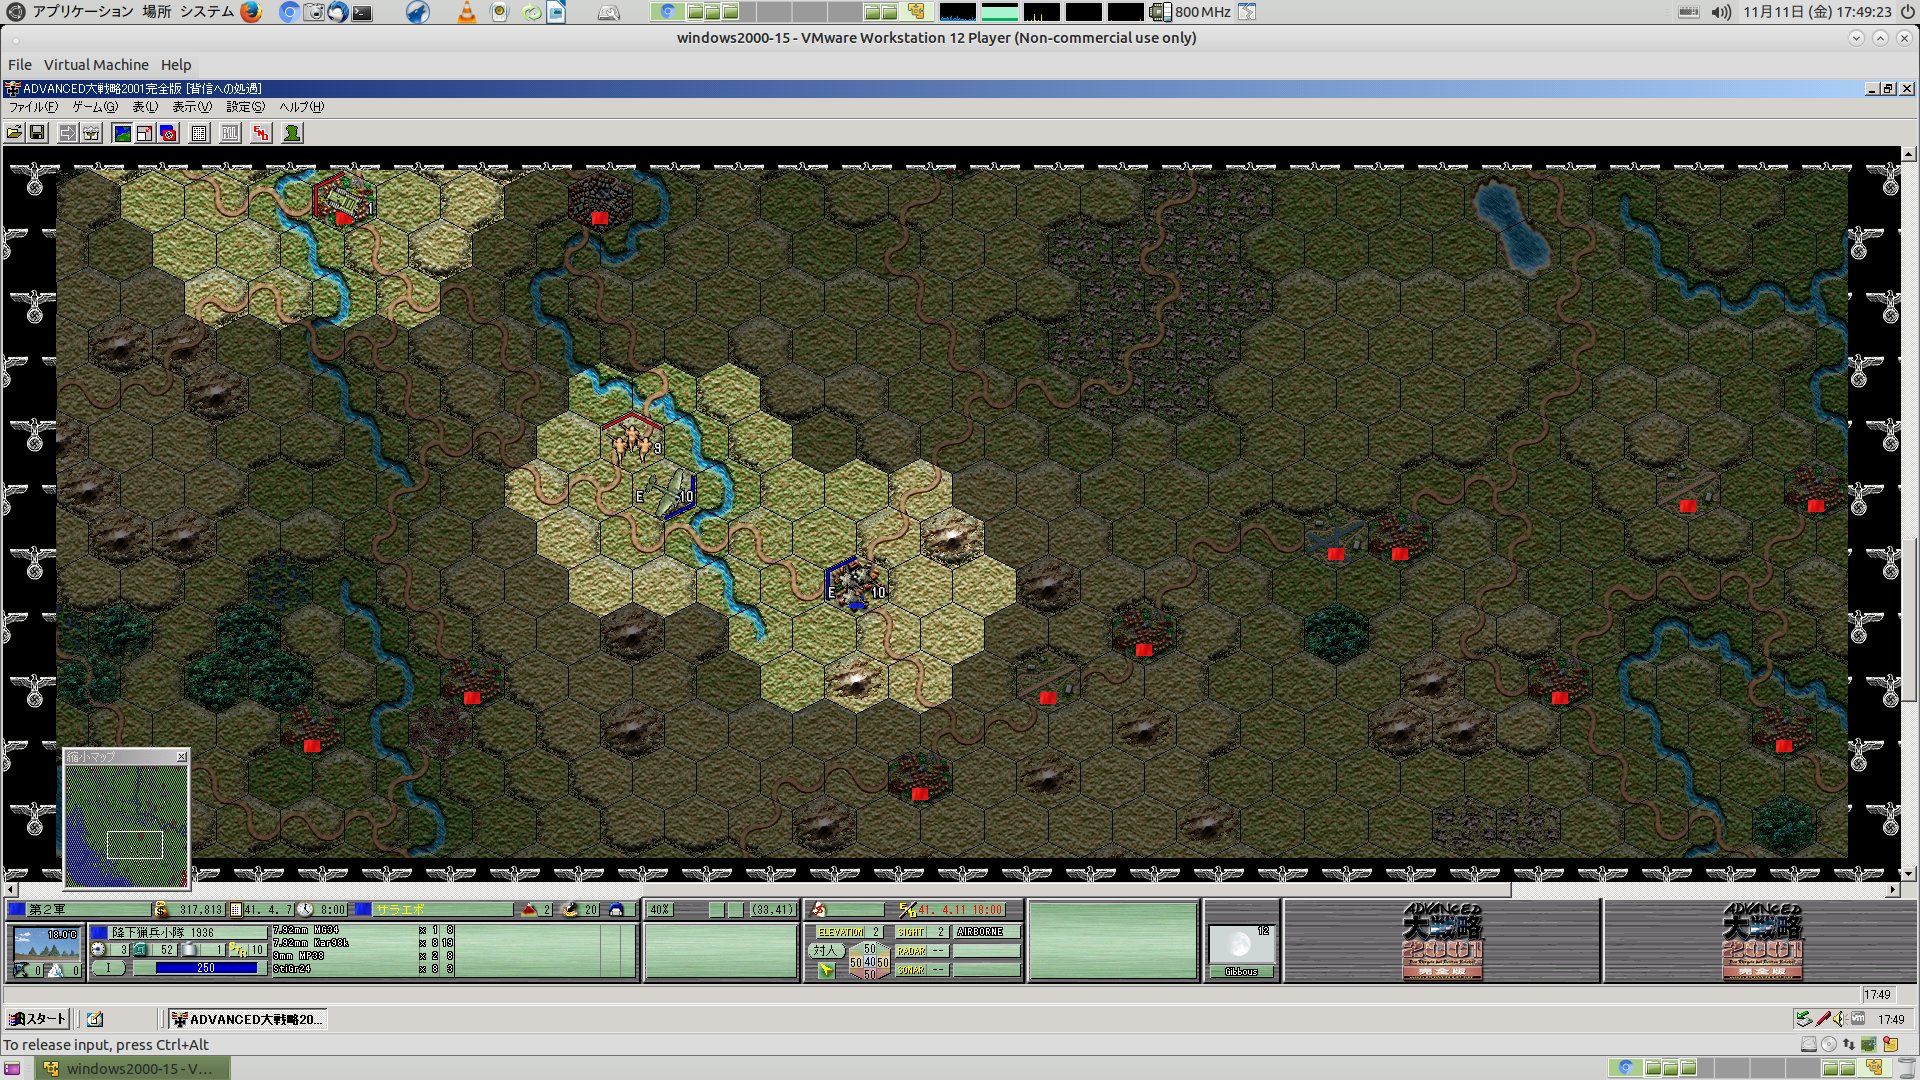1920x1080 pixels.
Task: Click the blue-red nation flag toolbar icon
Action: [168, 133]
